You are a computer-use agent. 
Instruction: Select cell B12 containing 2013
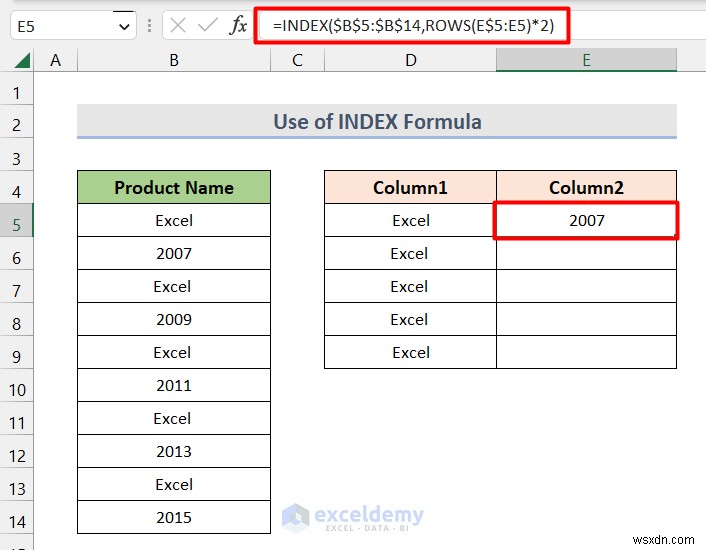click(174, 451)
